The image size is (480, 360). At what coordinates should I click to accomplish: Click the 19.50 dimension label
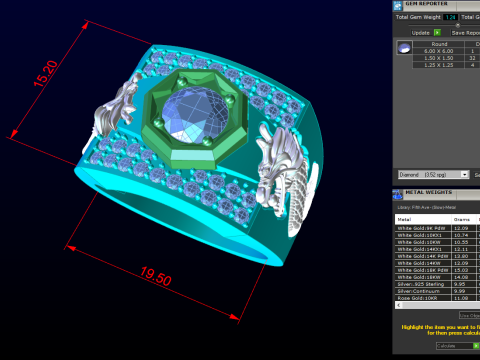156,276
